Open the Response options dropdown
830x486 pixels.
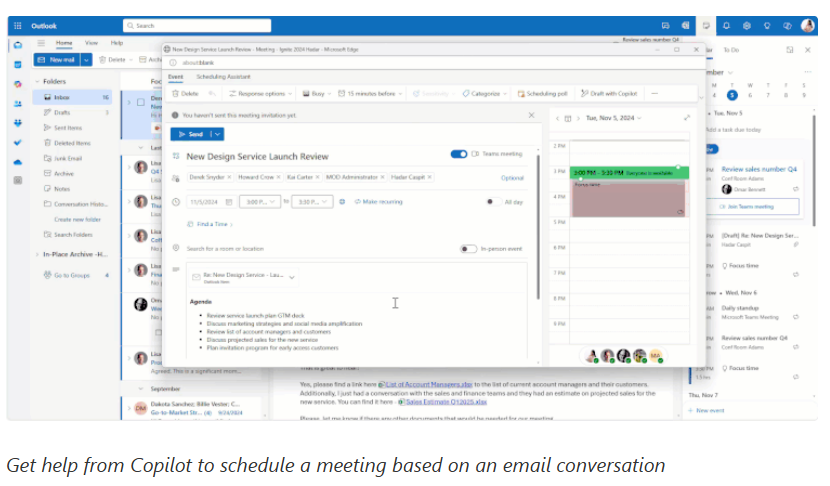point(260,94)
